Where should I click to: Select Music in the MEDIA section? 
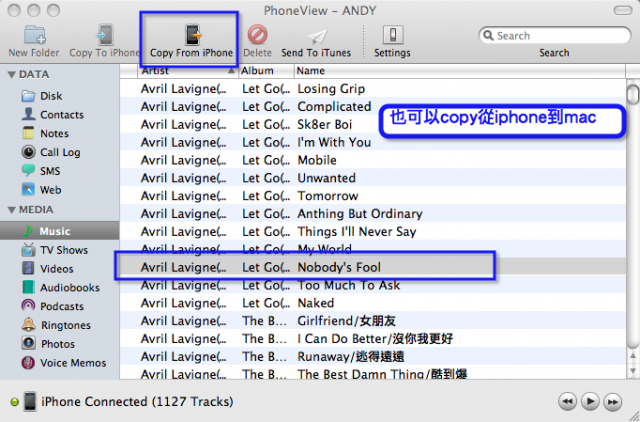[60, 231]
